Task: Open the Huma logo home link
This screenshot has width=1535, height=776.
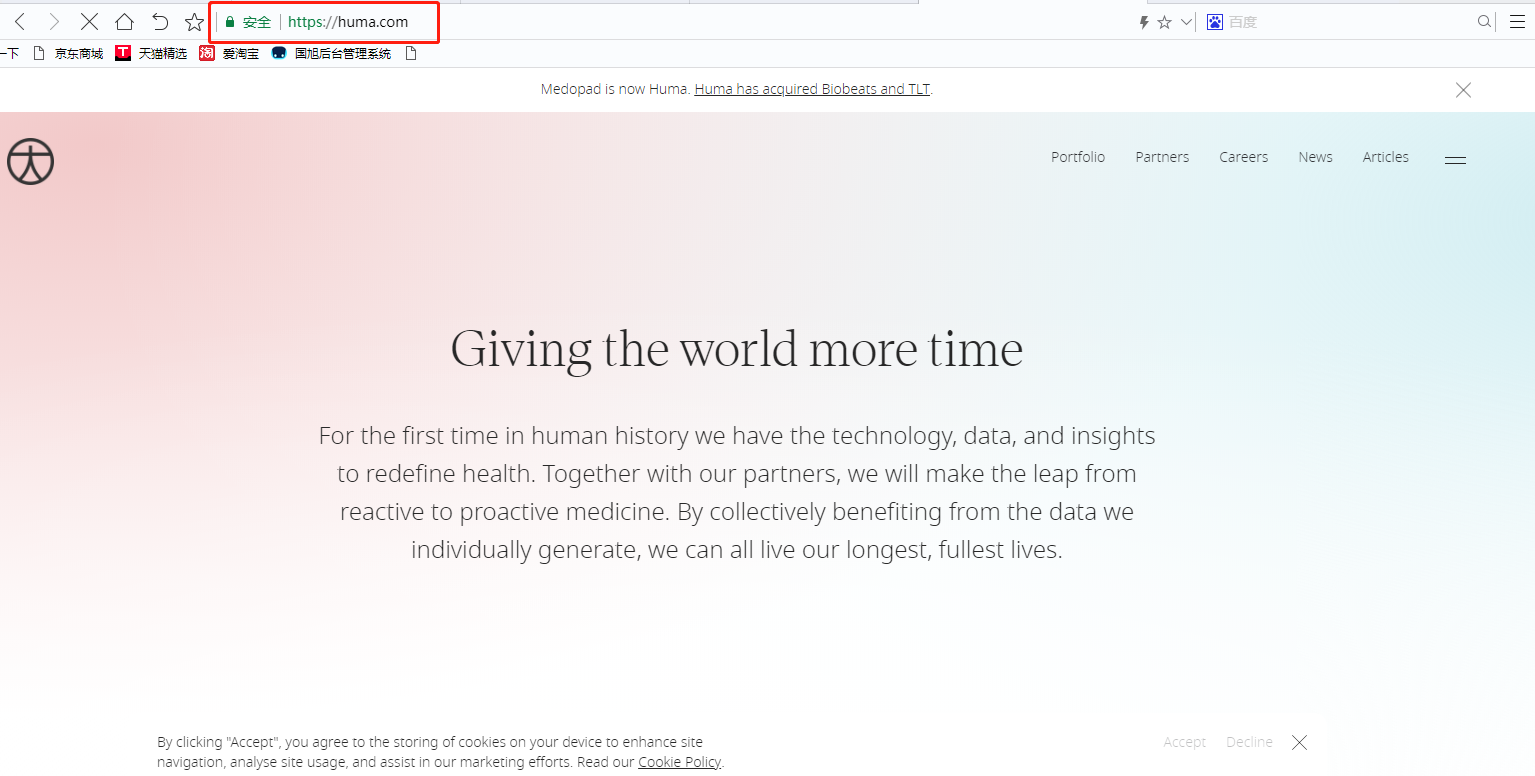Action: [x=30, y=162]
